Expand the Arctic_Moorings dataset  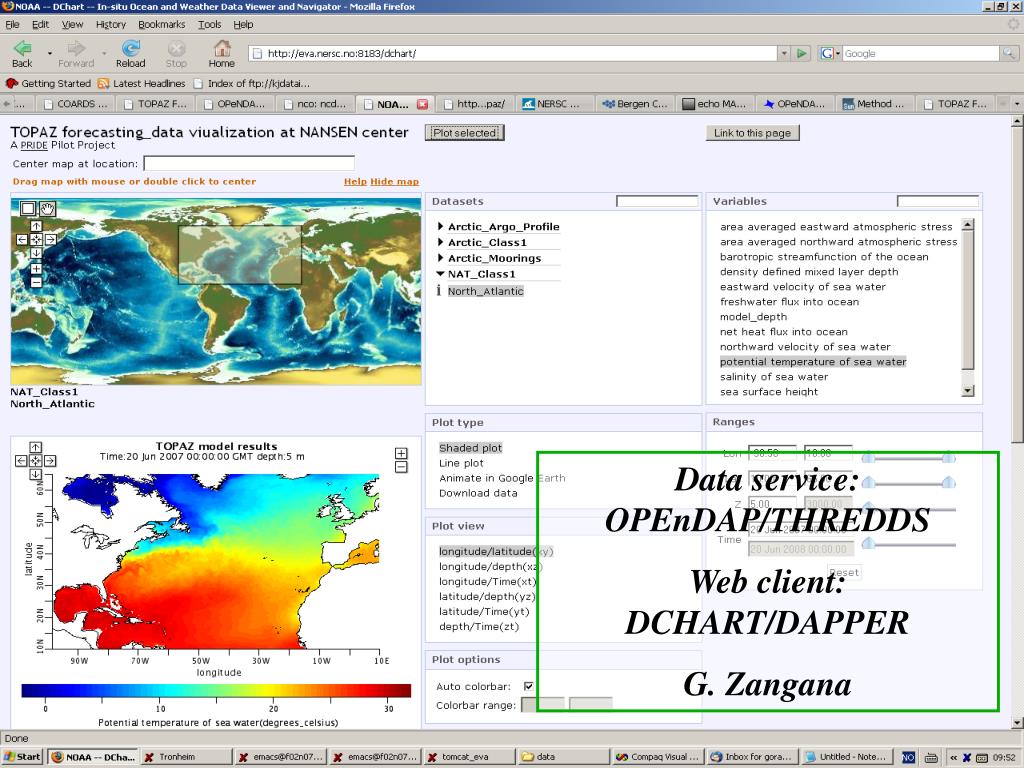(441, 257)
